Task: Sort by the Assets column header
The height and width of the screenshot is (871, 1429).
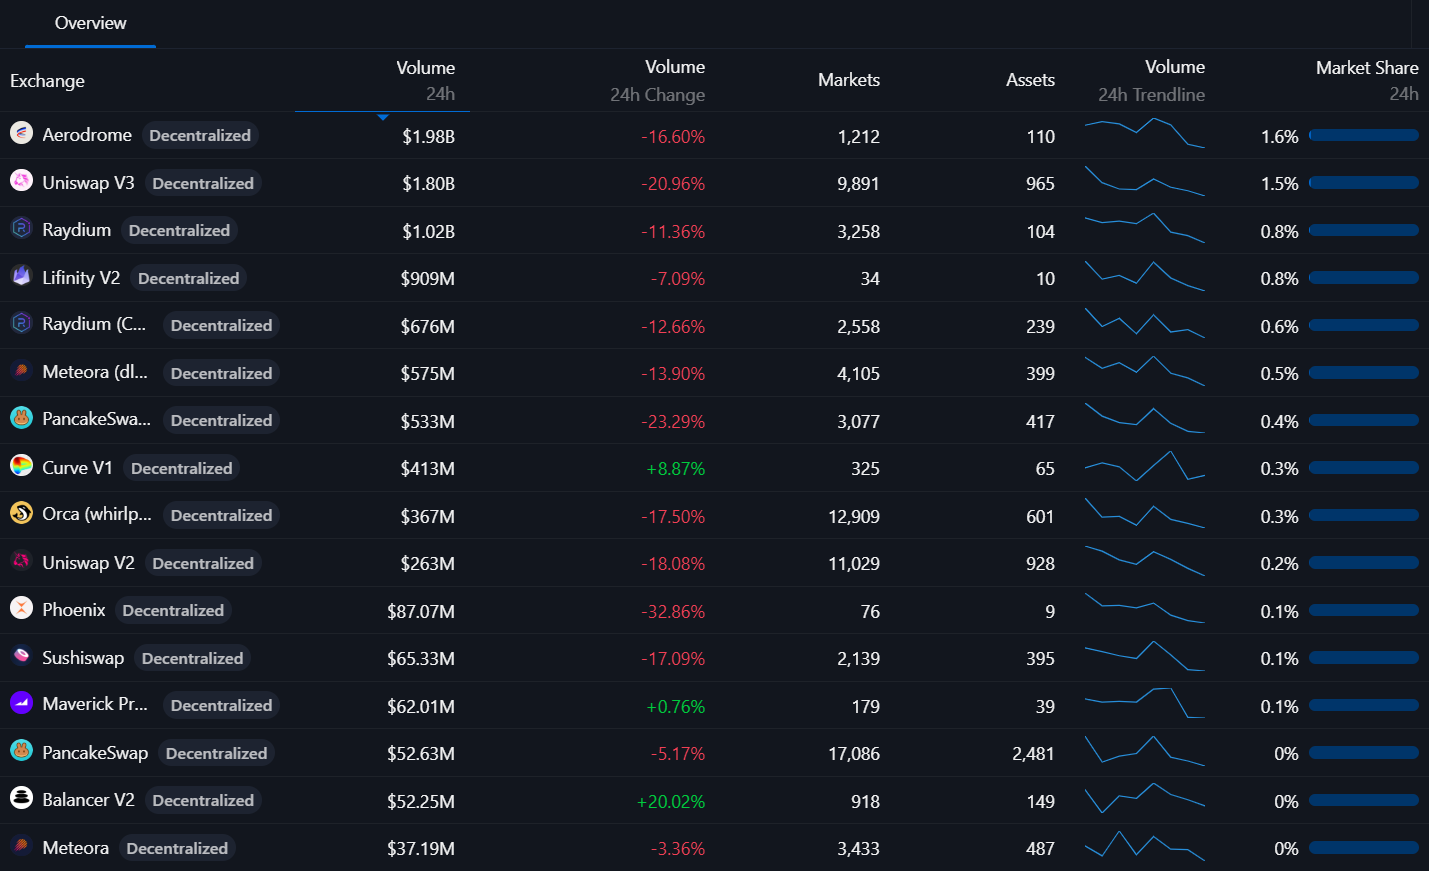Action: (x=1030, y=80)
